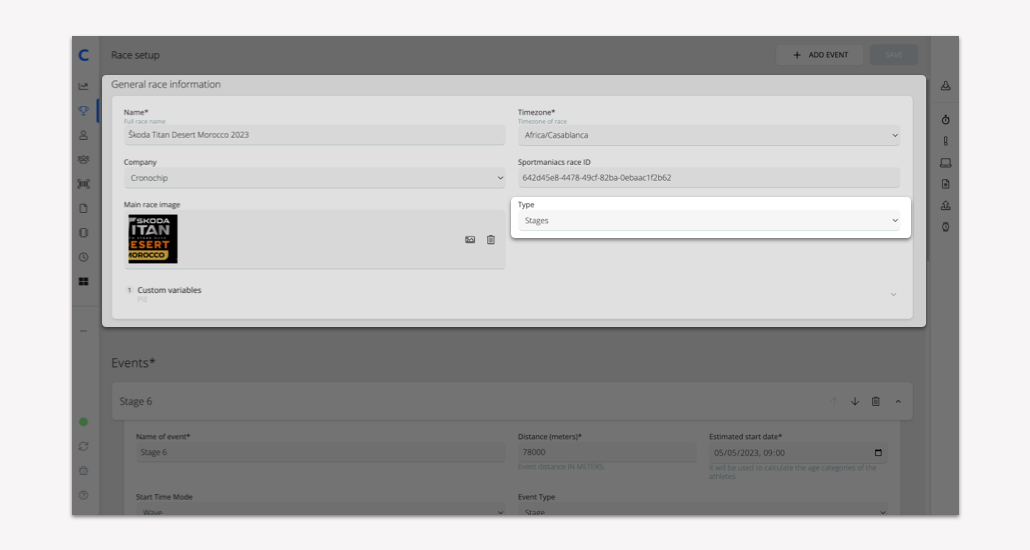
Task: Open the clock icon in left sidebar
Action: point(83,257)
